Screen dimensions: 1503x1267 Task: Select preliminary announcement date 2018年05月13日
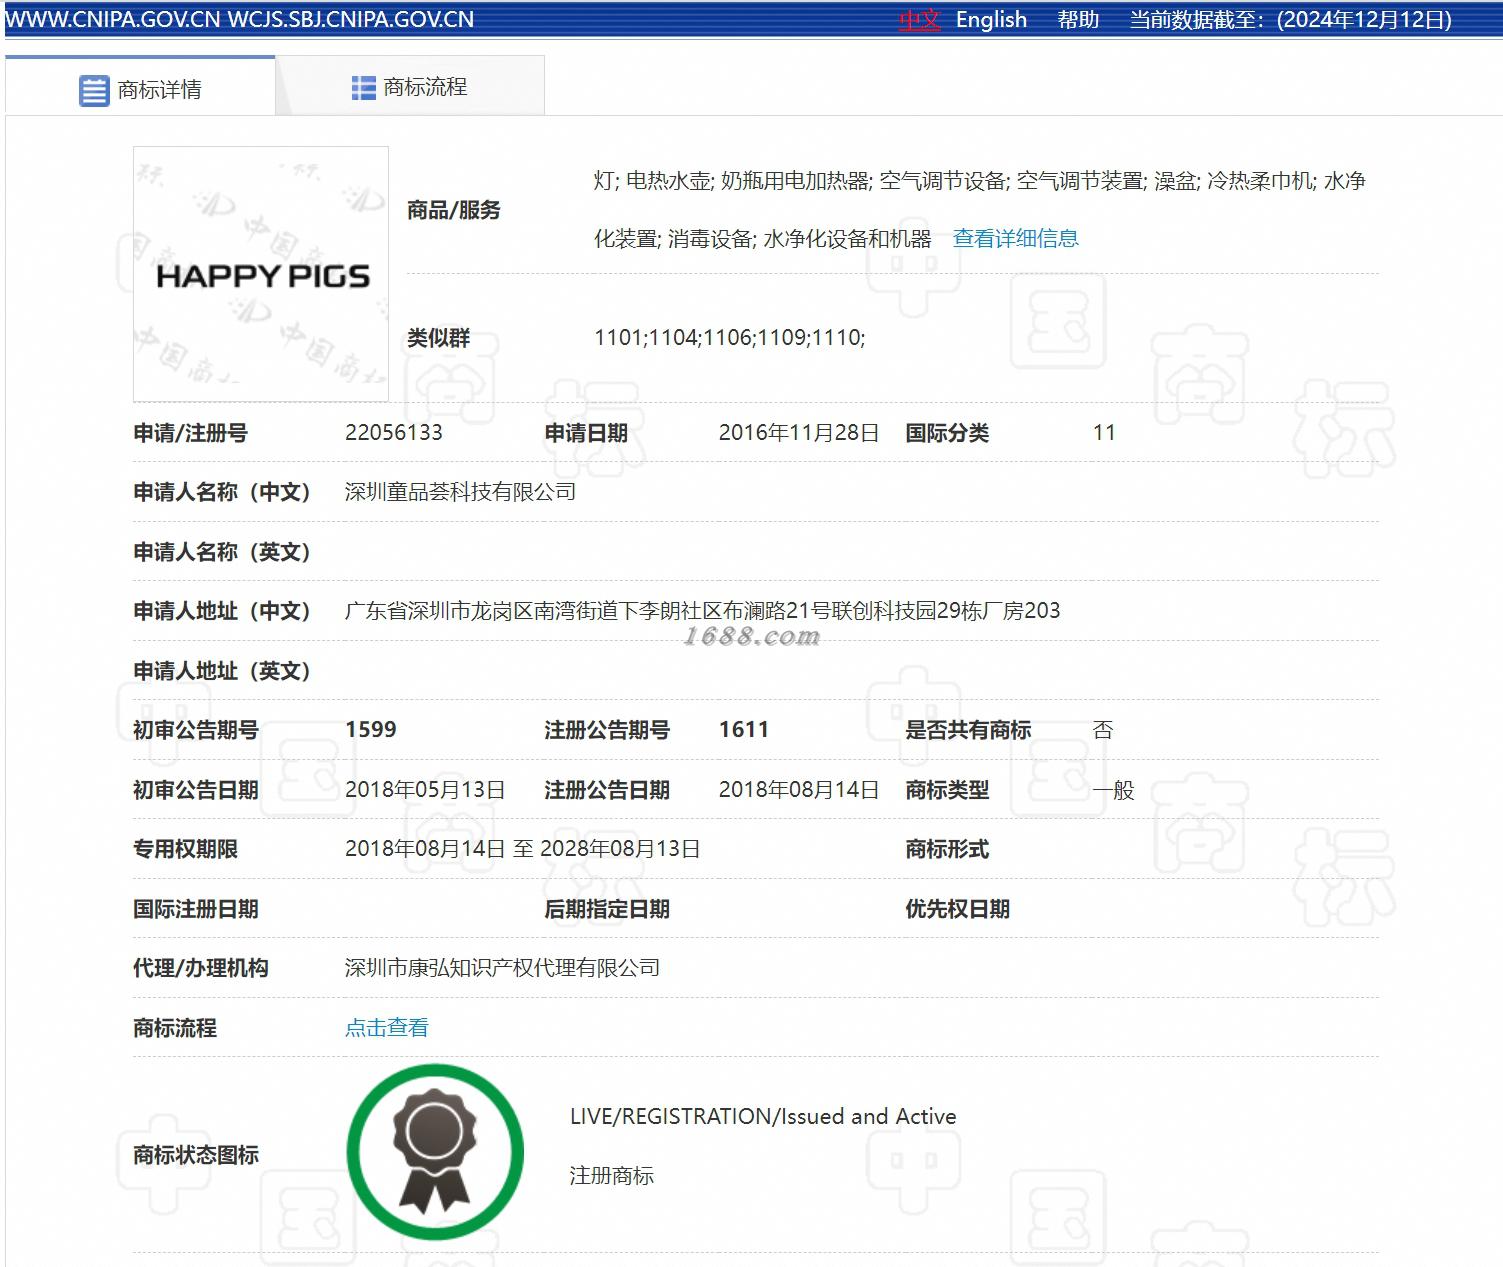(x=425, y=789)
